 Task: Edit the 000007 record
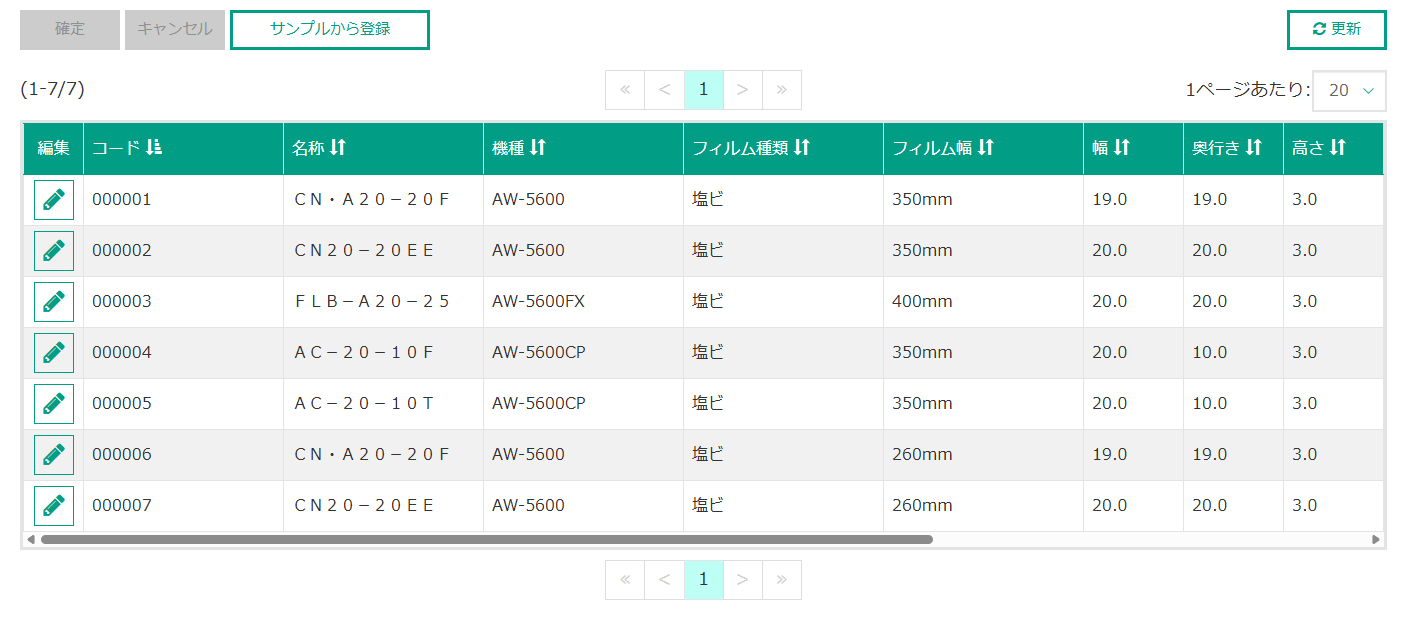pyautogui.click(x=54, y=506)
